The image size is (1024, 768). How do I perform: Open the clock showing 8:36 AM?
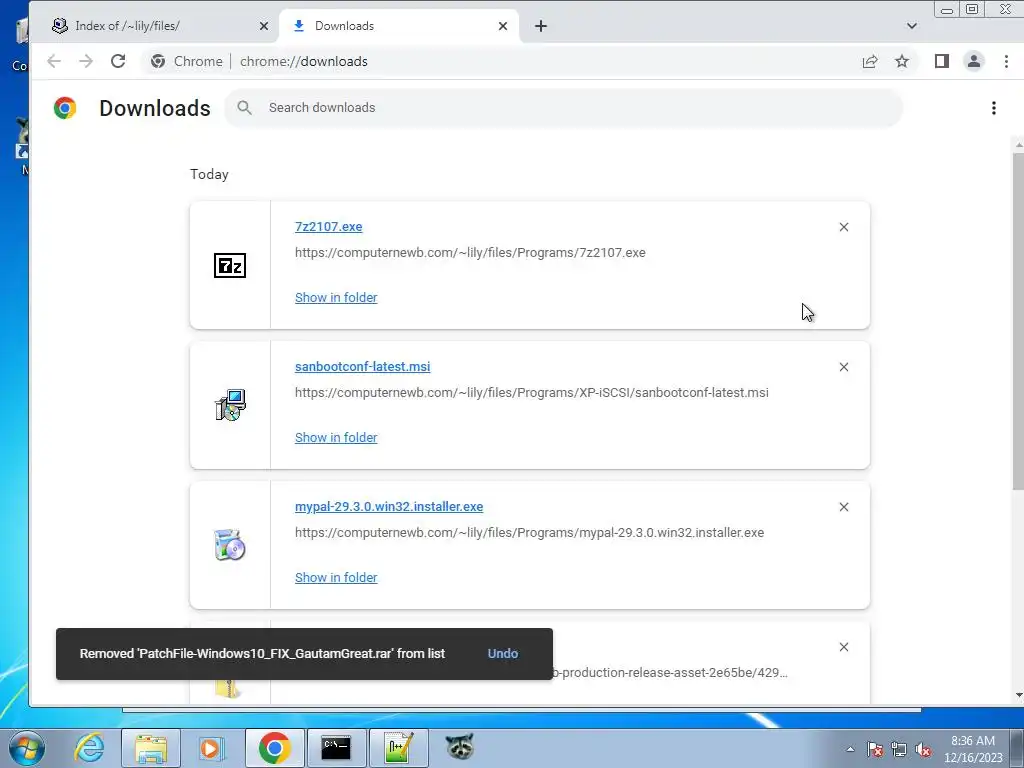pos(973,749)
